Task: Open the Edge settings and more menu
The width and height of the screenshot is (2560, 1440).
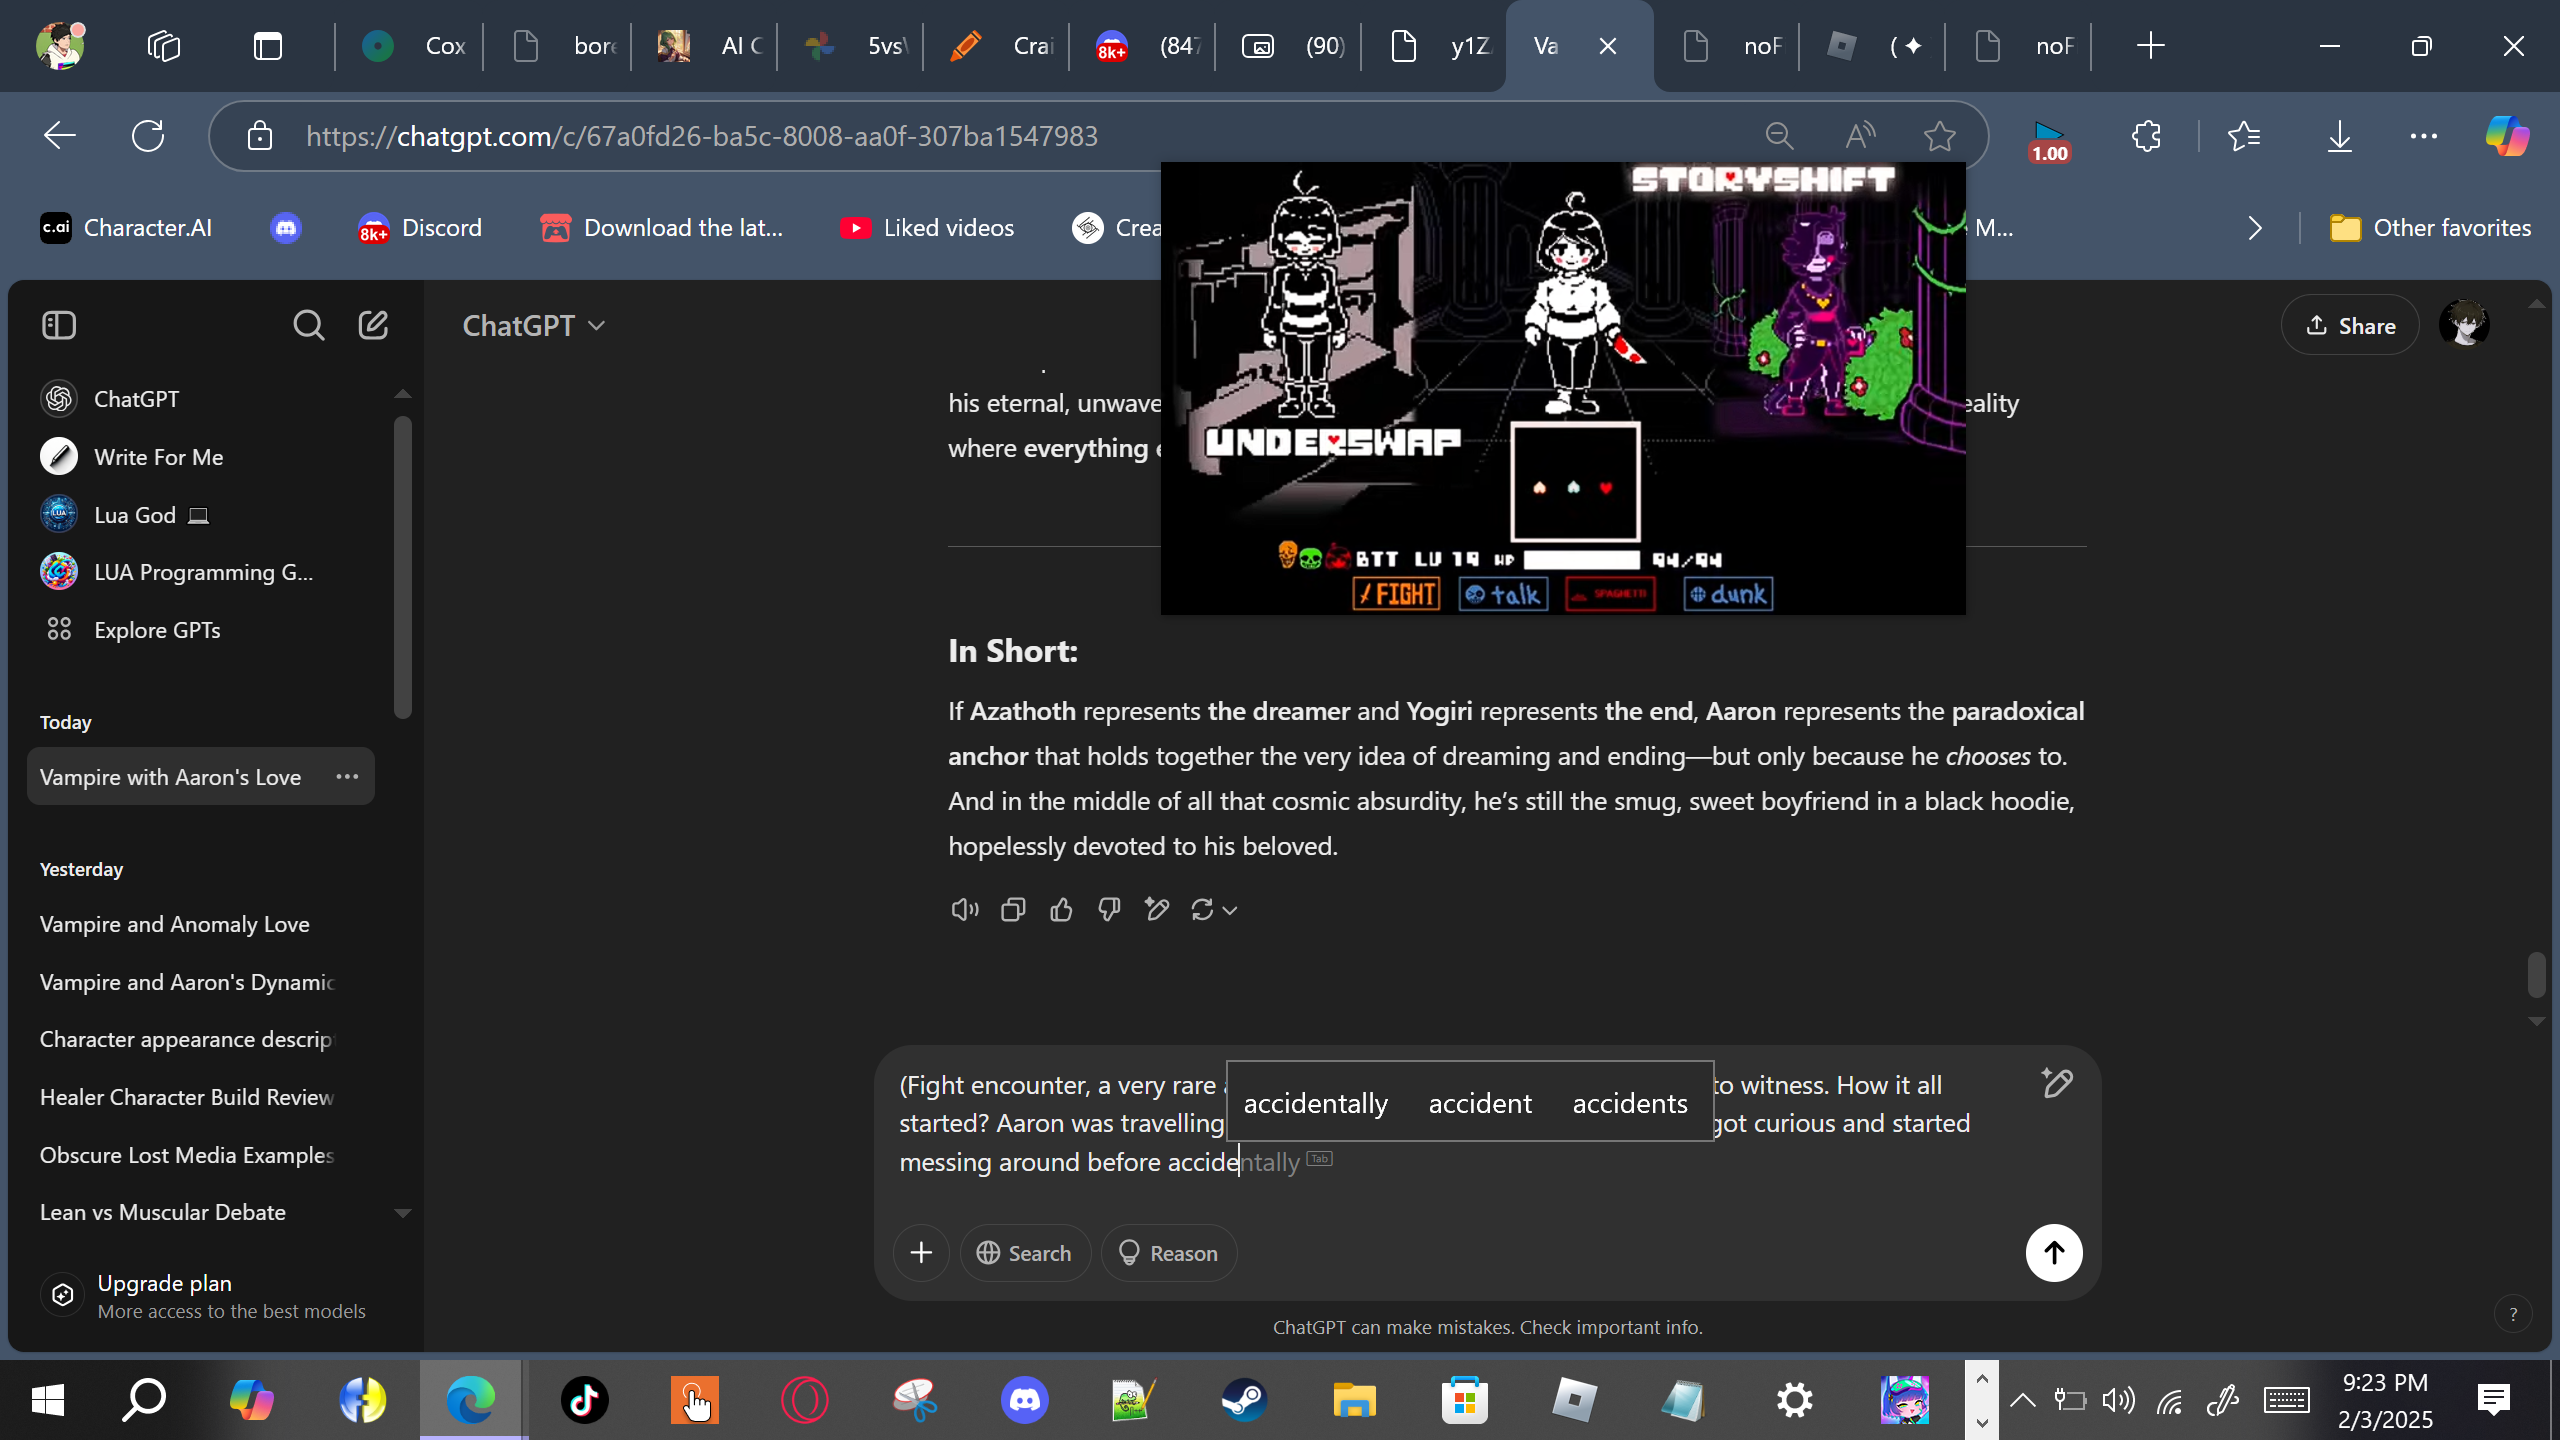Action: pyautogui.click(x=2423, y=136)
